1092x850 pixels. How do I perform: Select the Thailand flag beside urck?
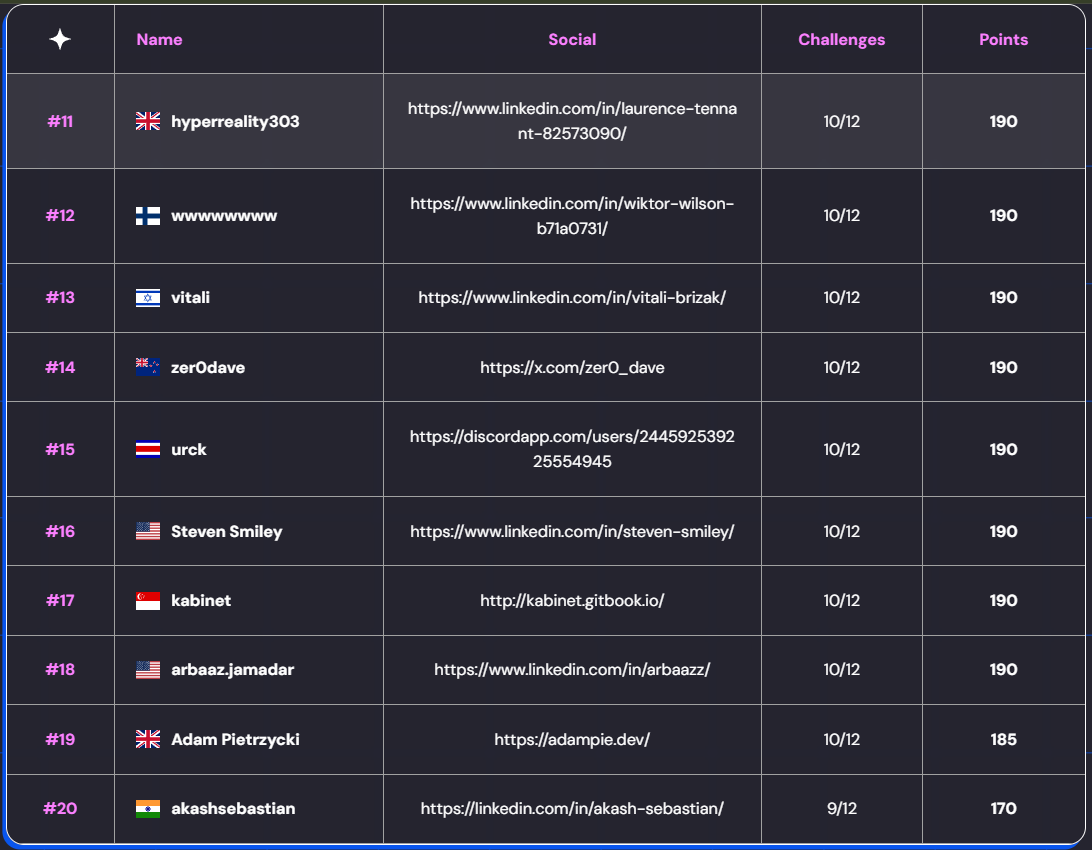(146, 449)
